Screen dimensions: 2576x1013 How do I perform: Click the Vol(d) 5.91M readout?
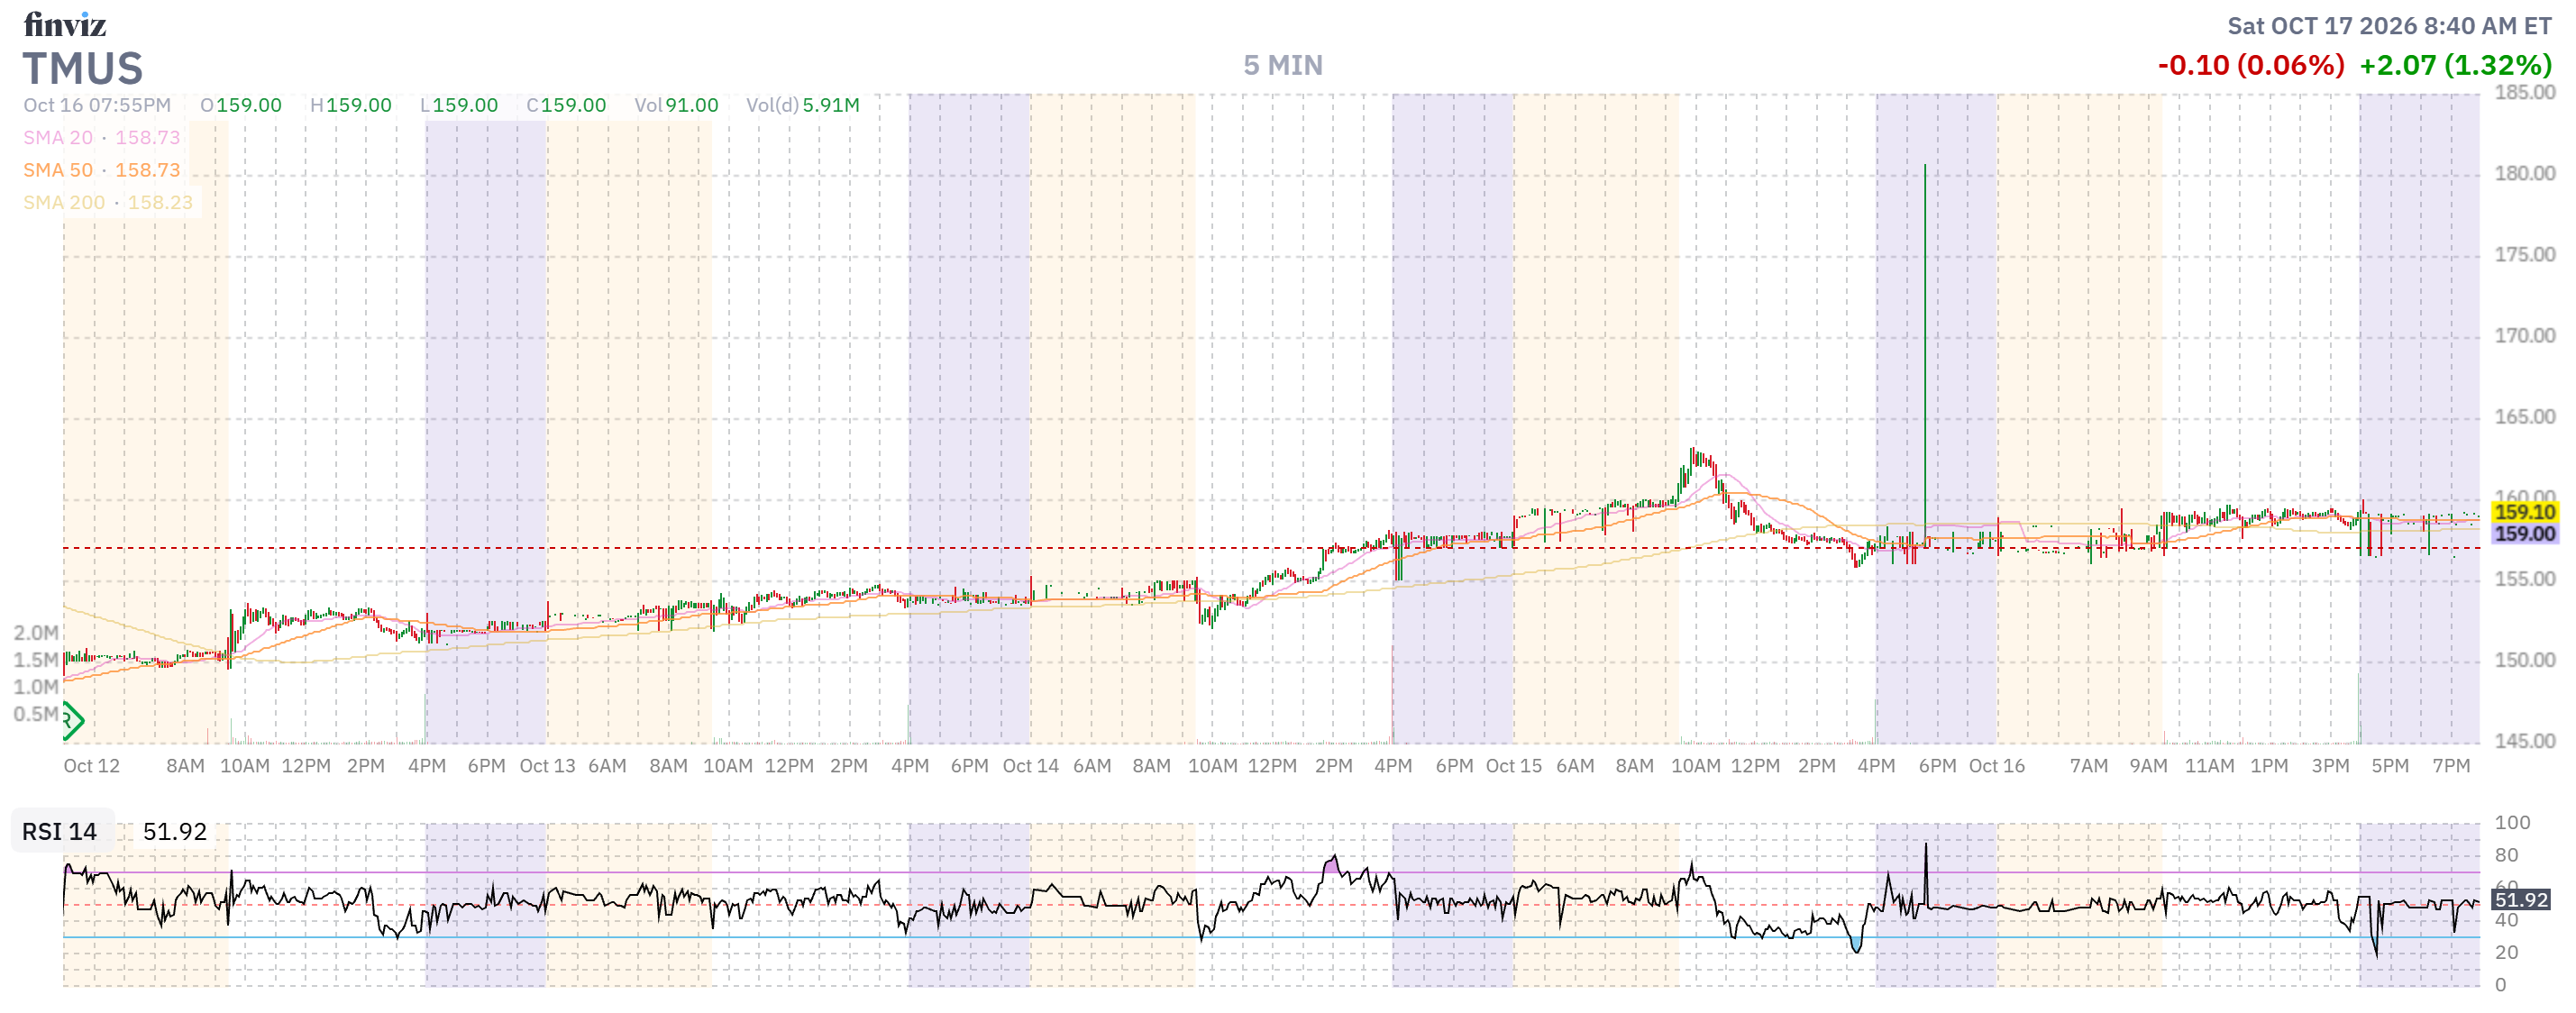click(x=803, y=105)
